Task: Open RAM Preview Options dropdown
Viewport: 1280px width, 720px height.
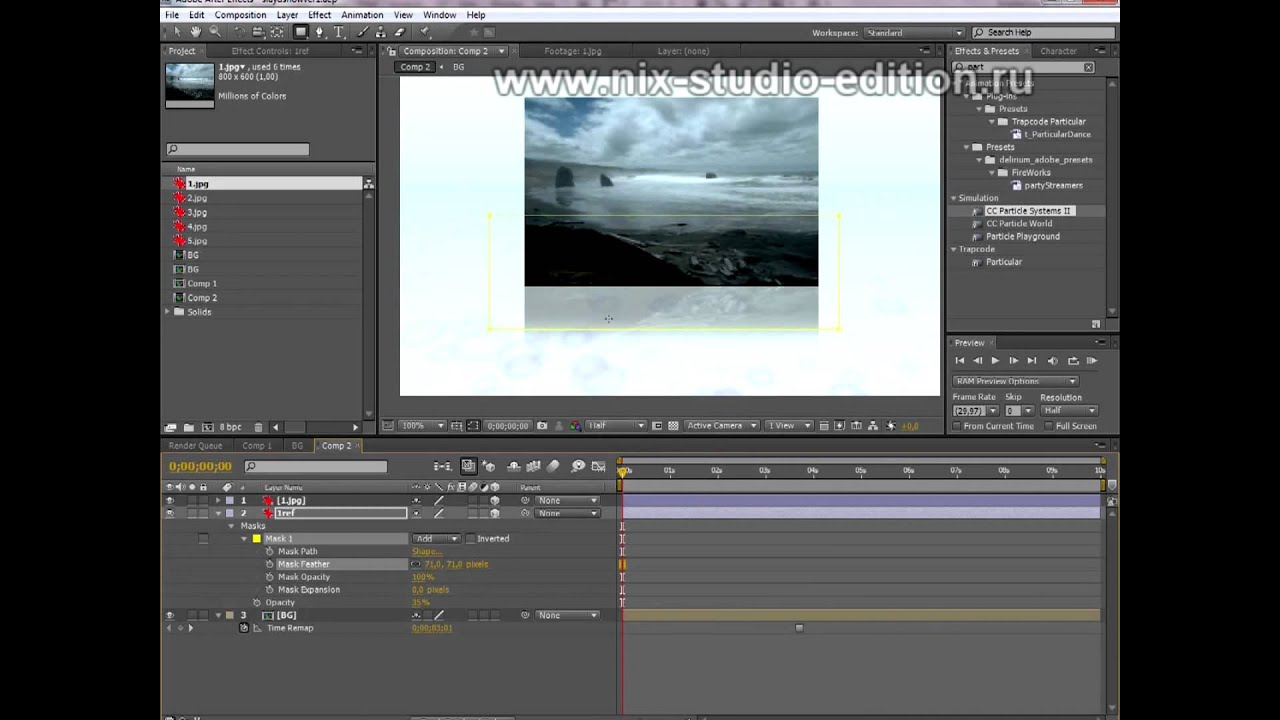Action: (x=1015, y=381)
